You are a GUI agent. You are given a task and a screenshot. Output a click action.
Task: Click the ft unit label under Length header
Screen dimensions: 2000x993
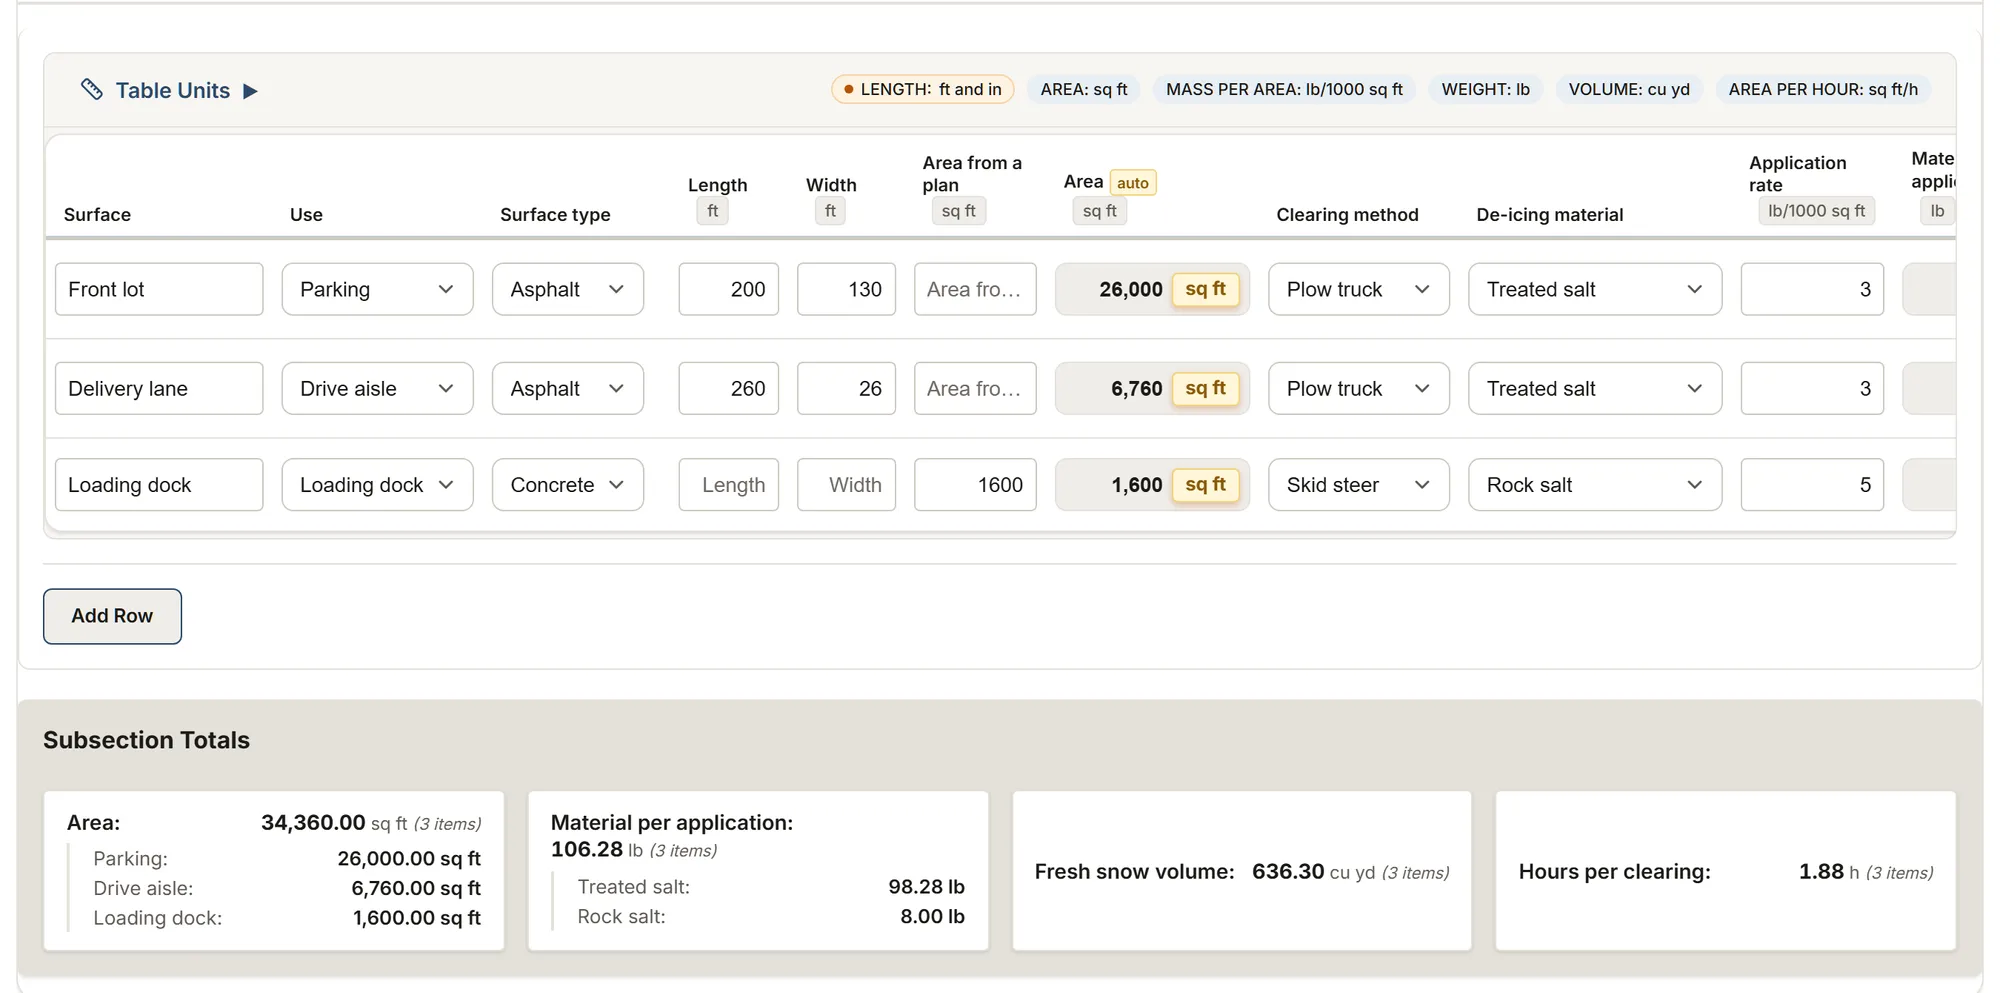tap(712, 211)
